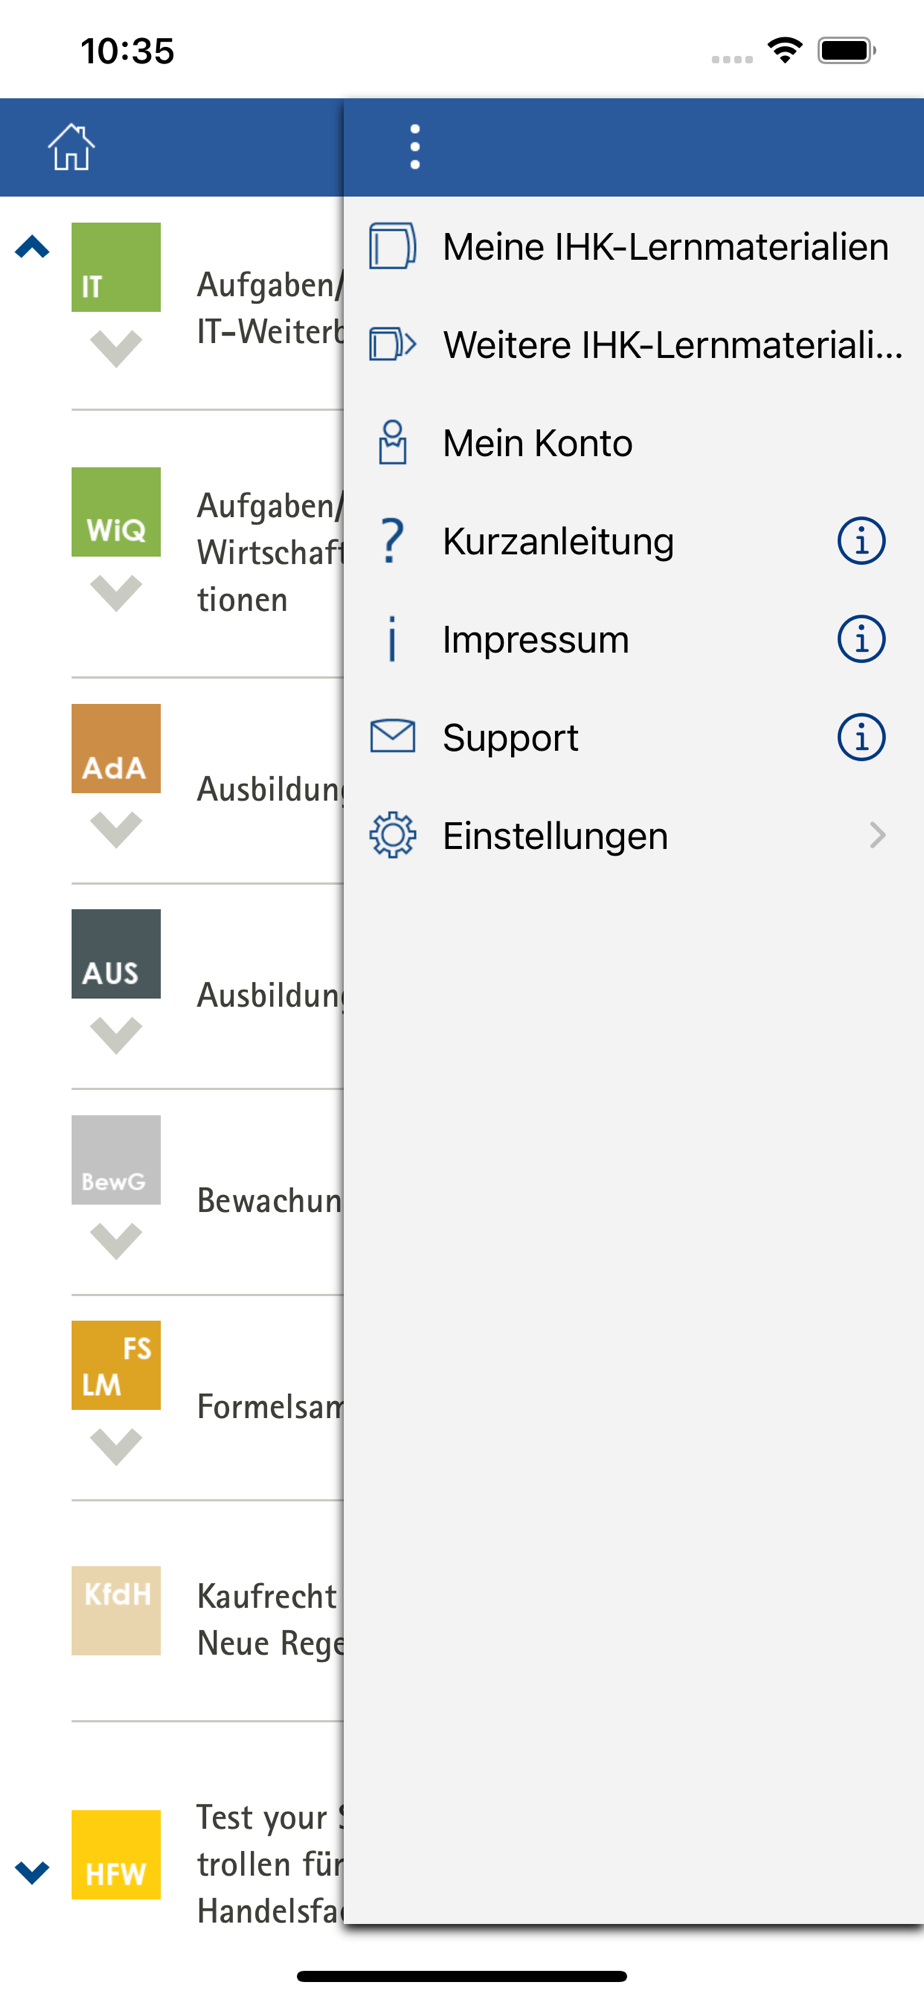
Task: Open the Impressum entry
Action: 536,639
